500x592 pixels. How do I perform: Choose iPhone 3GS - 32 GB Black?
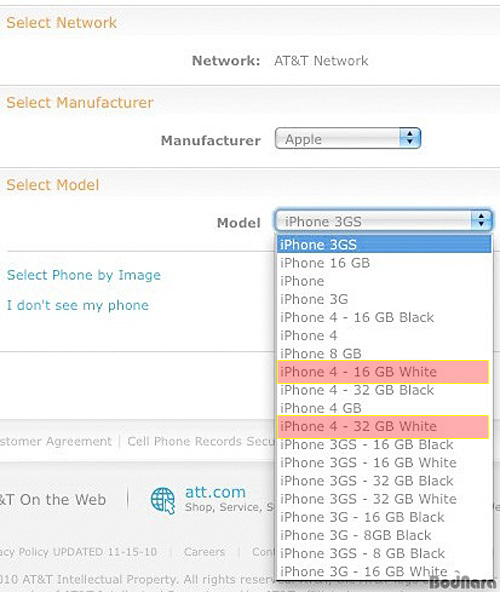[x=384, y=481]
